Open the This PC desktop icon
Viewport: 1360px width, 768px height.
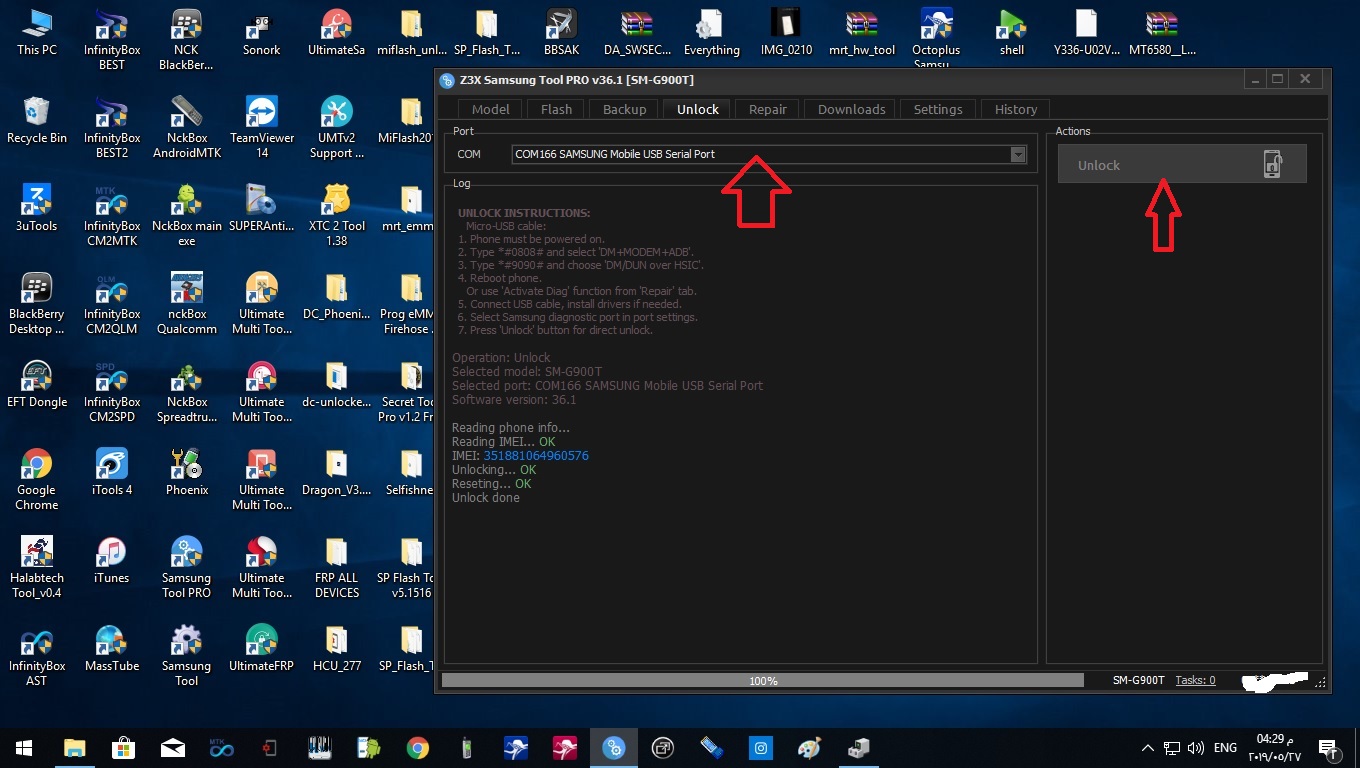point(37,32)
